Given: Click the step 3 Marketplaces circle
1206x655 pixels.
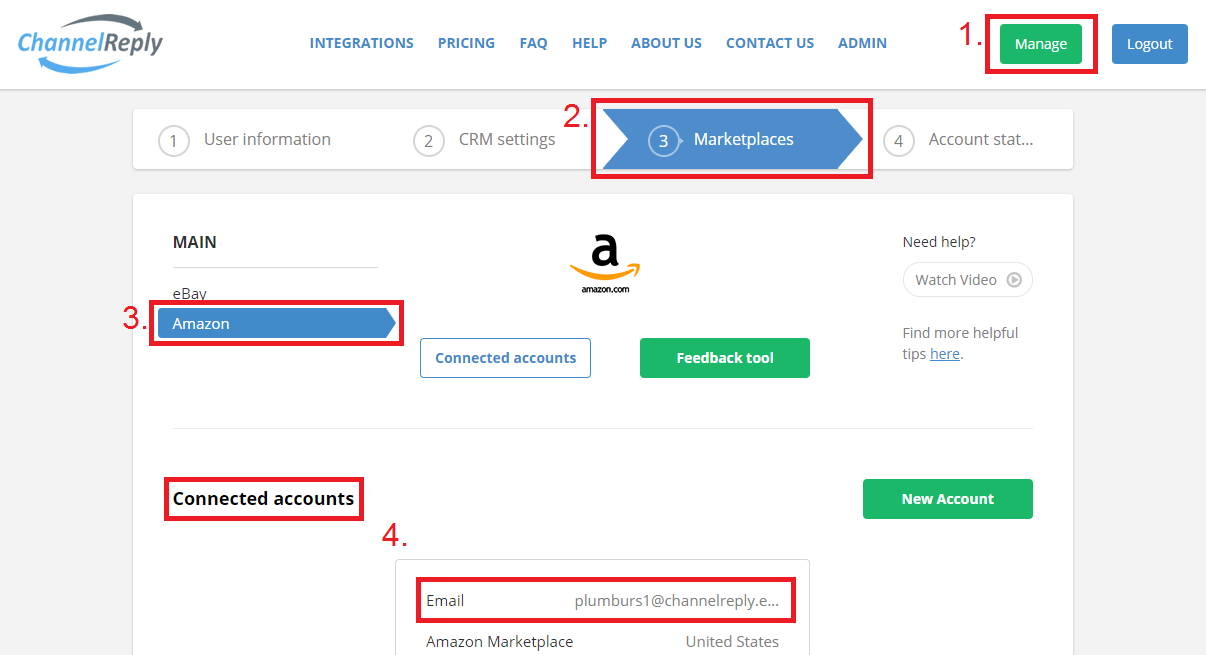Looking at the screenshot, I should point(663,140).
